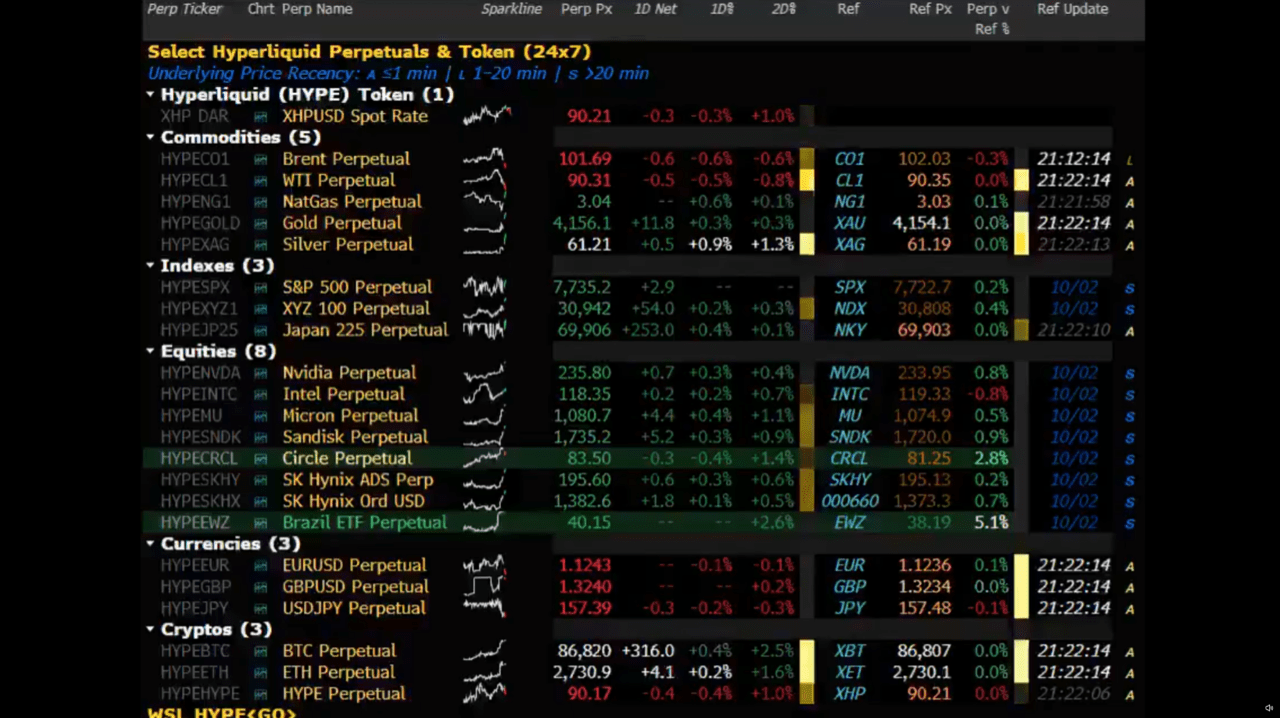
Task: Open chart icon for Gold Perpetual
Action: 260,224
